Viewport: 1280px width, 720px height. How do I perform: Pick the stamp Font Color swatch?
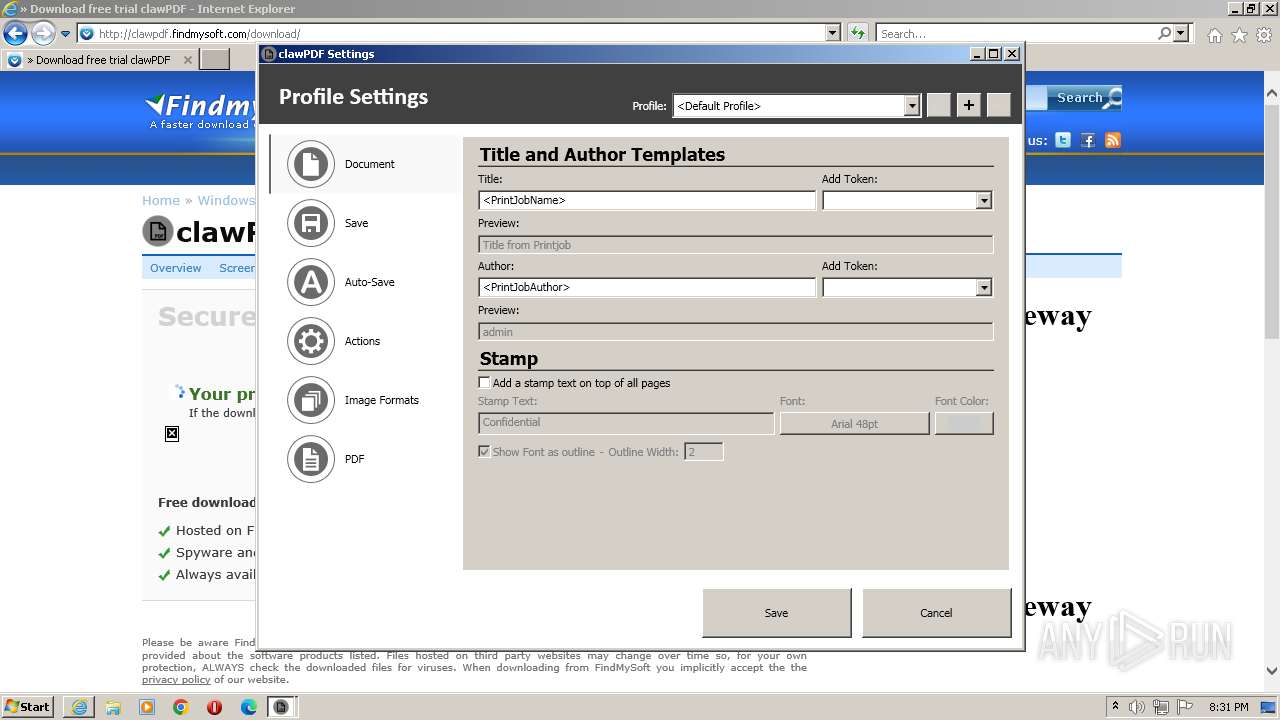[x=964, y=423]
